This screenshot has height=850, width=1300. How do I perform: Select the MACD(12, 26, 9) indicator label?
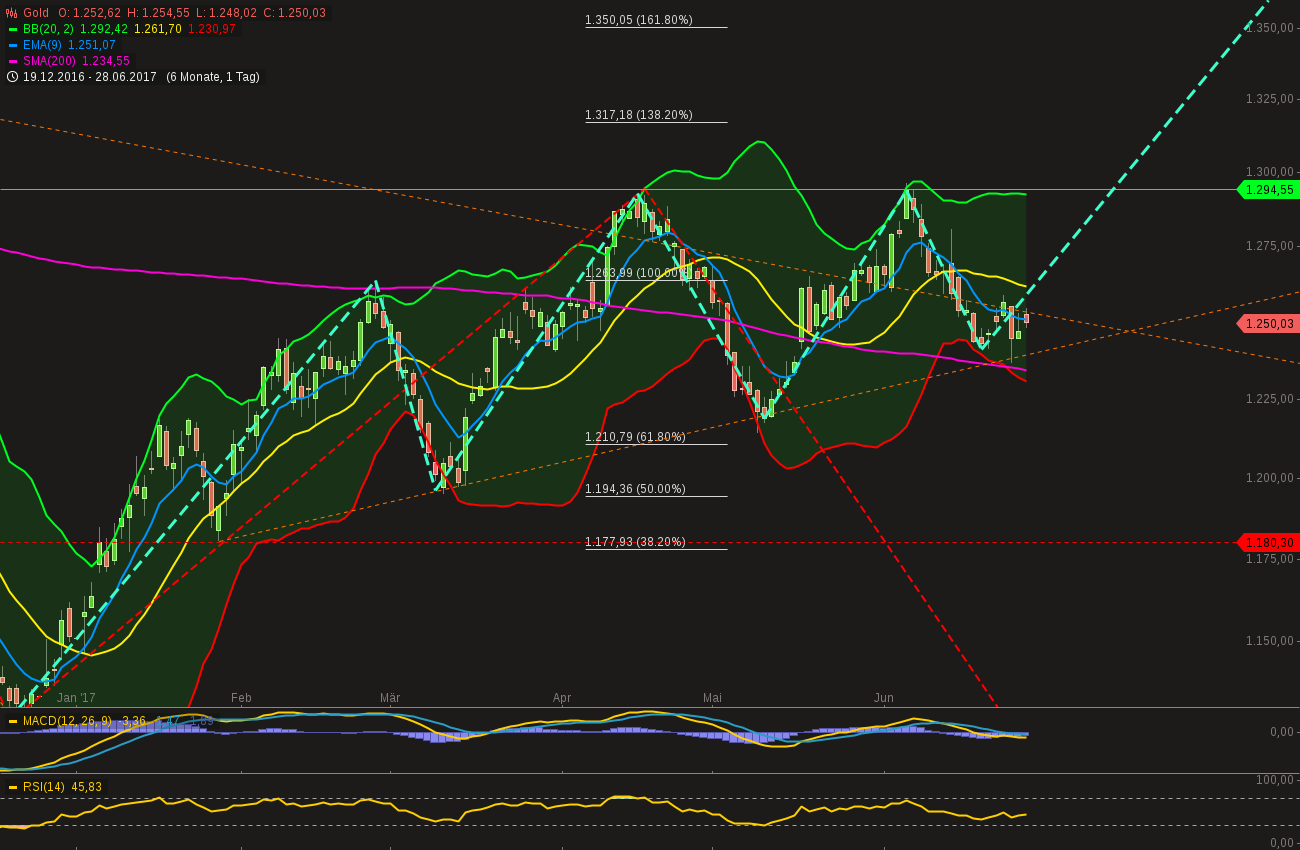coord(69,721)
